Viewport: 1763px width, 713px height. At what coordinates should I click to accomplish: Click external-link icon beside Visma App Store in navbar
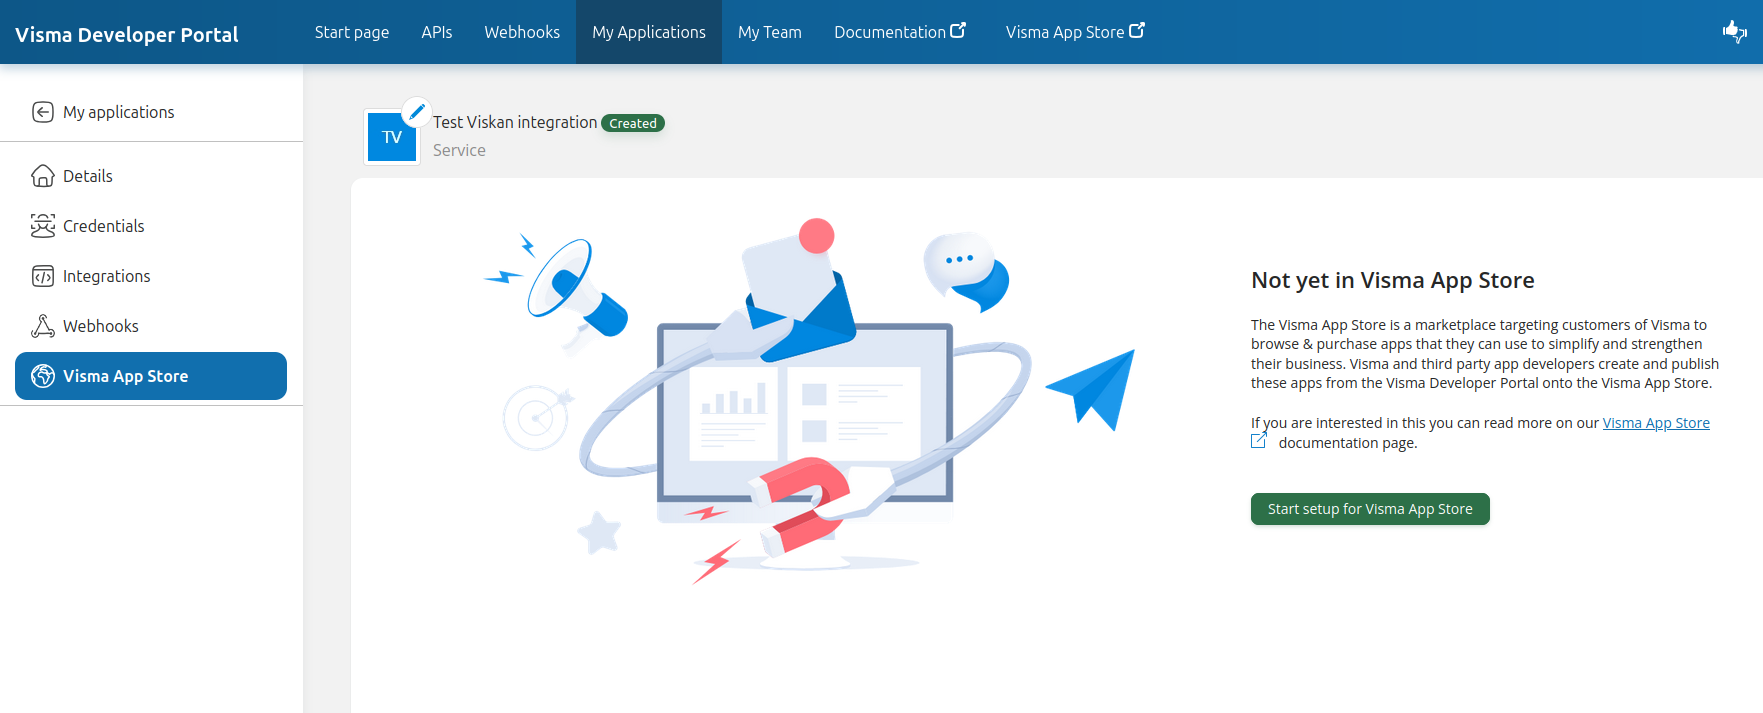pos(1137,30)
